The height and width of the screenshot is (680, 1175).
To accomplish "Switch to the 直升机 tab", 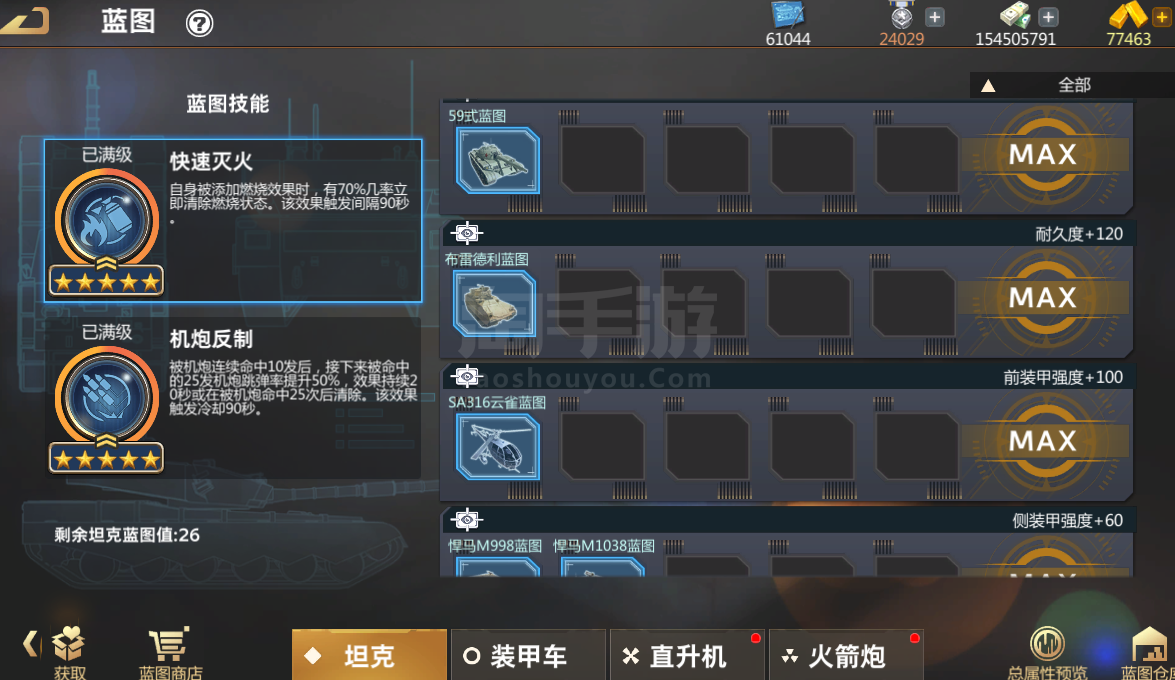I will (x=688, y=655).
